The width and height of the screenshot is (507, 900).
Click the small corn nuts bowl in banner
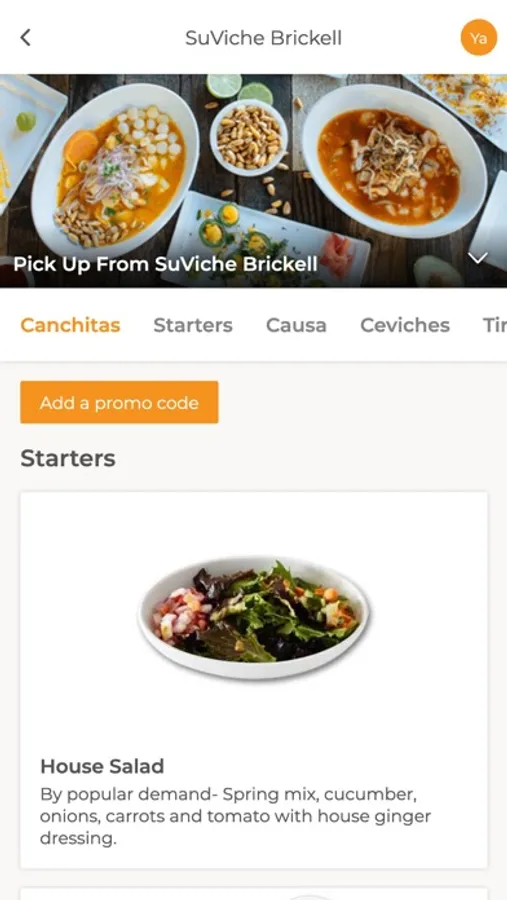[249, 137]
